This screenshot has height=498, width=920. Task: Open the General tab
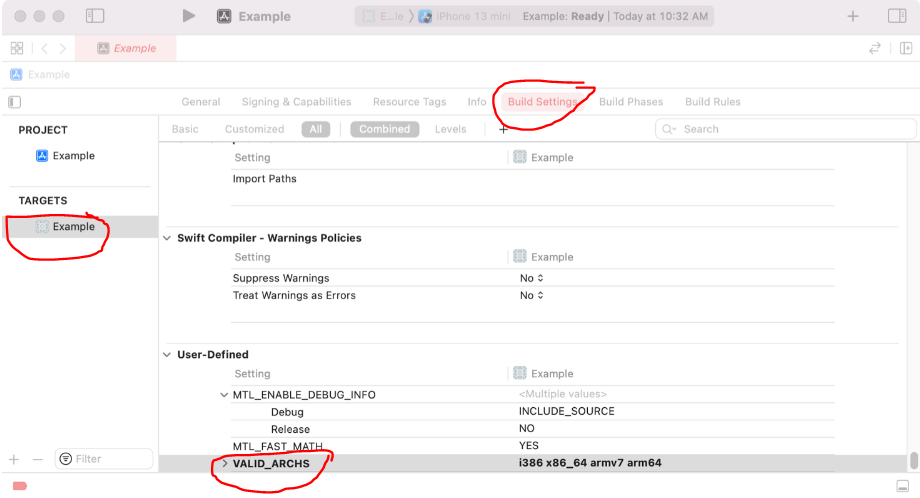[201, 102]
